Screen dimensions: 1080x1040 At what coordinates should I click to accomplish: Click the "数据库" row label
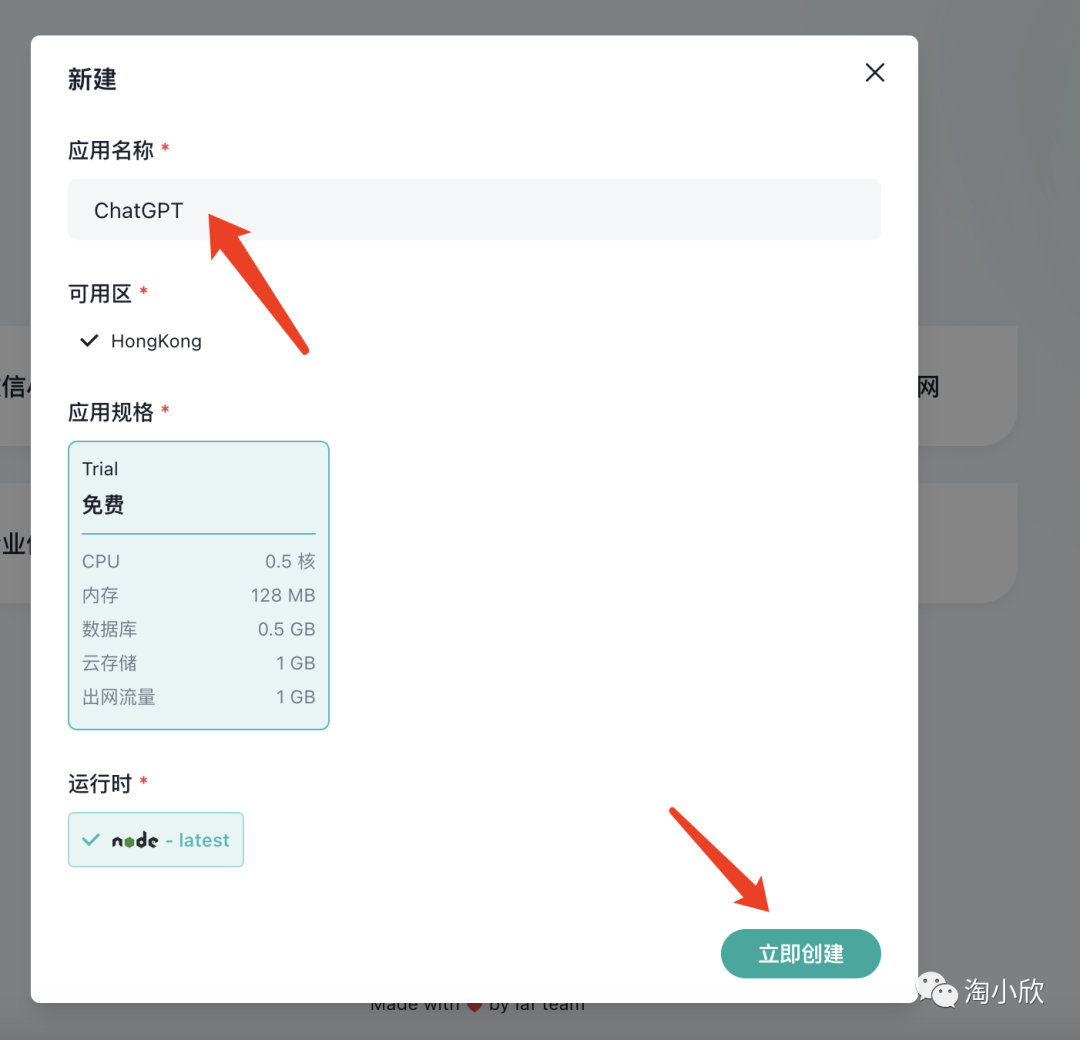click(x=110, y=629)
